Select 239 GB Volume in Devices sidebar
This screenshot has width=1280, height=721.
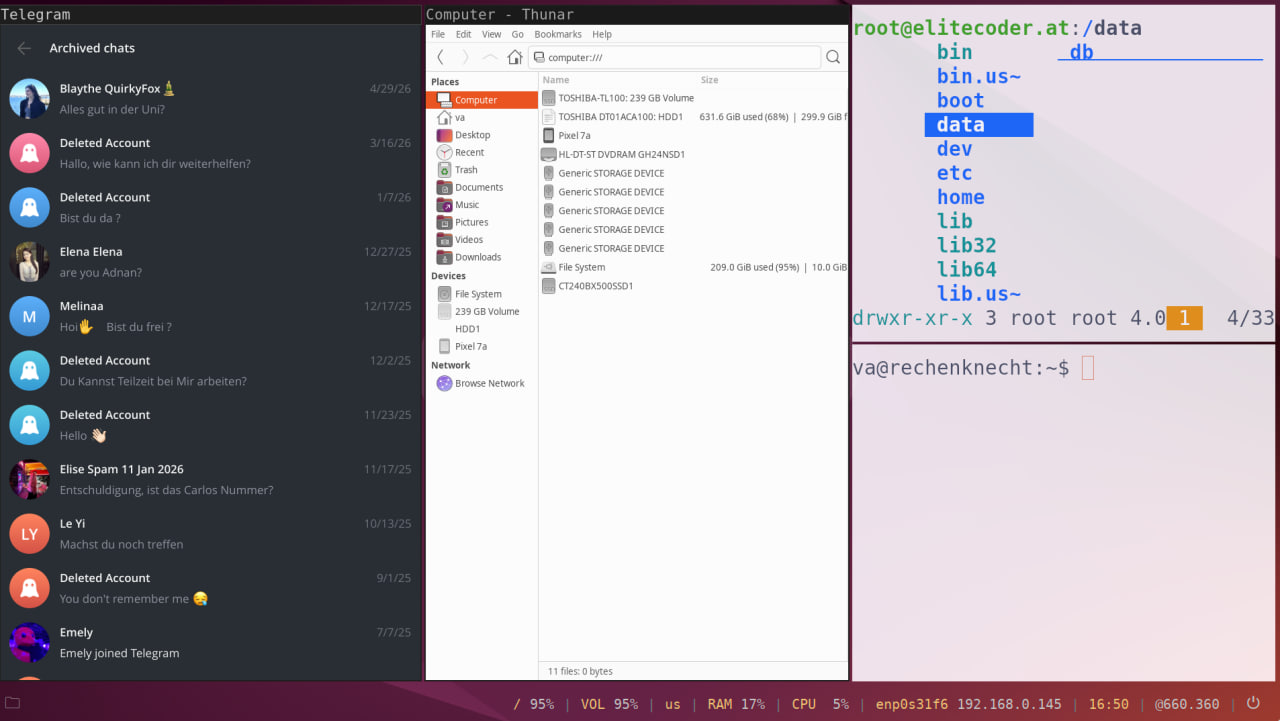tap(482, 311)
